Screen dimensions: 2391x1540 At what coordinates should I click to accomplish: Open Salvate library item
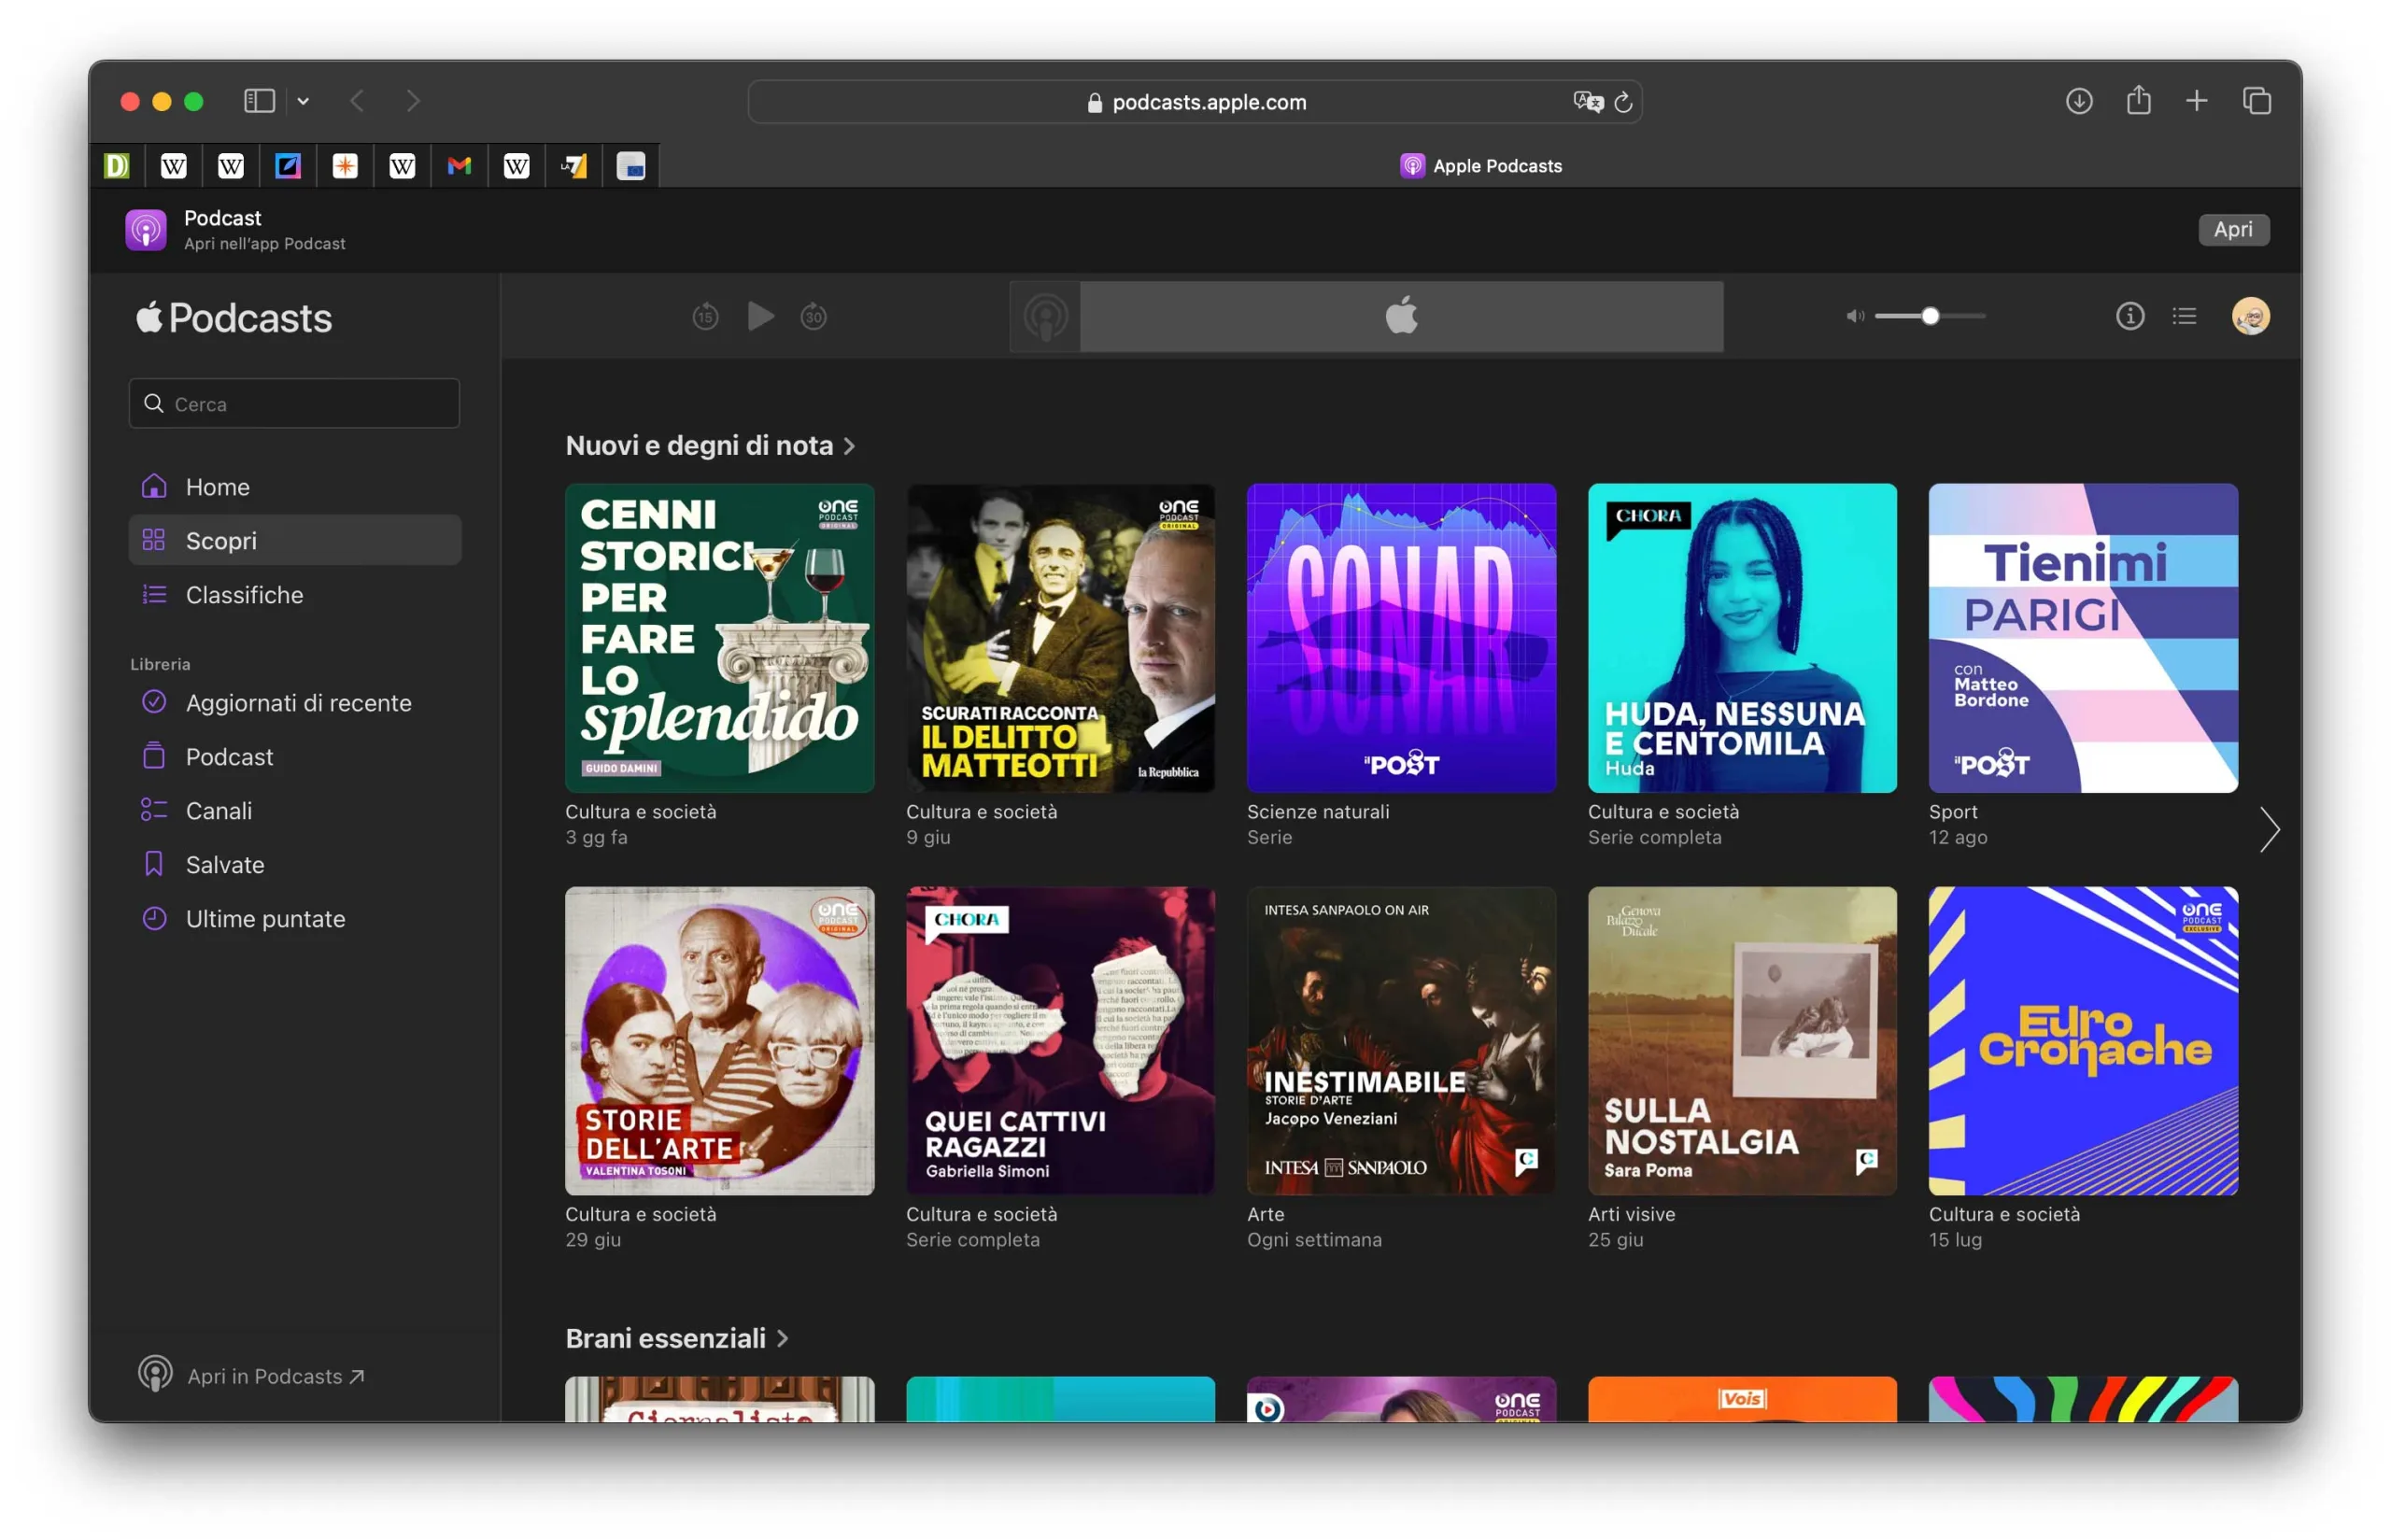(x=295, y=865)
